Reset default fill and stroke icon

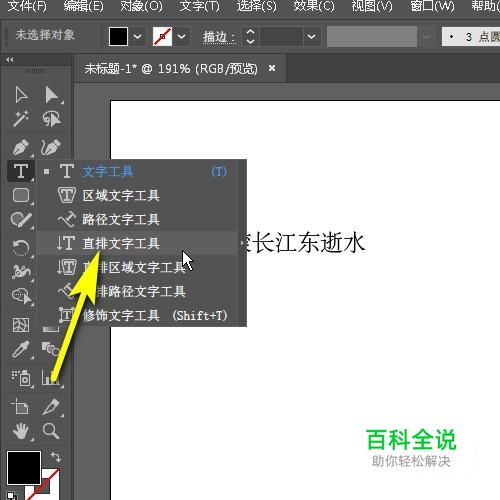coord(11,495)
